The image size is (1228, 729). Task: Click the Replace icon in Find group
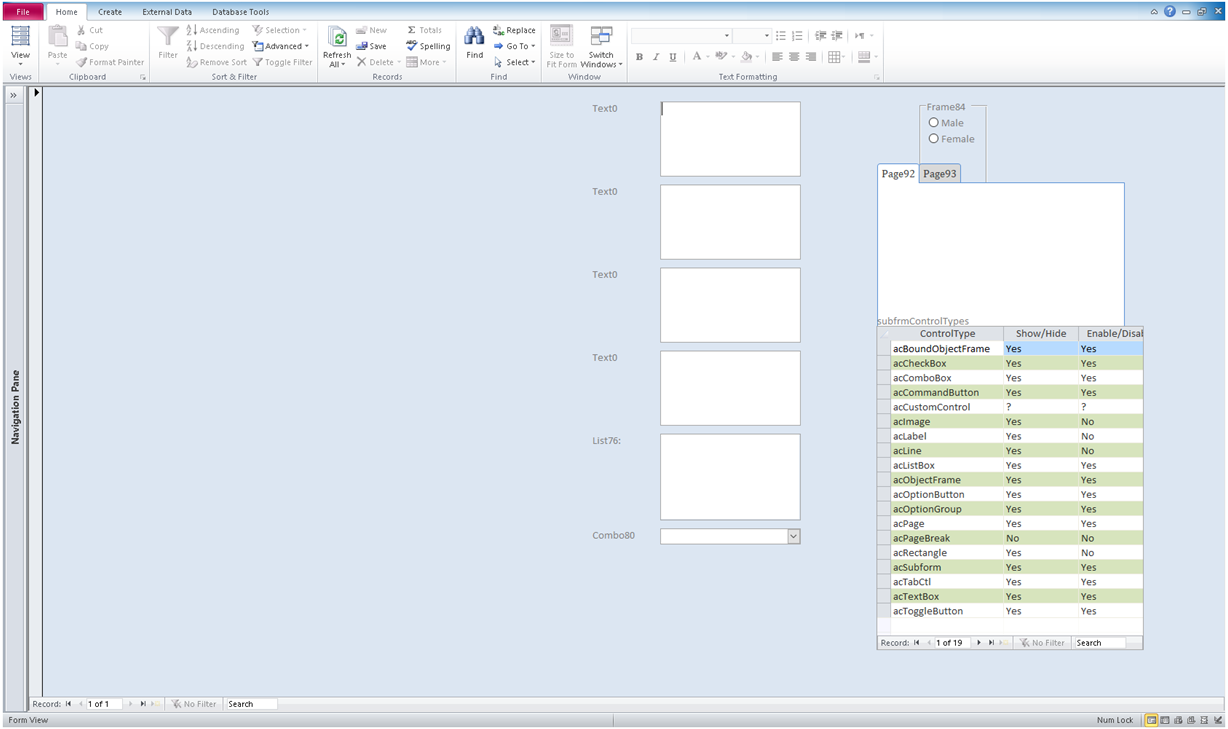[x=499, y=30]
